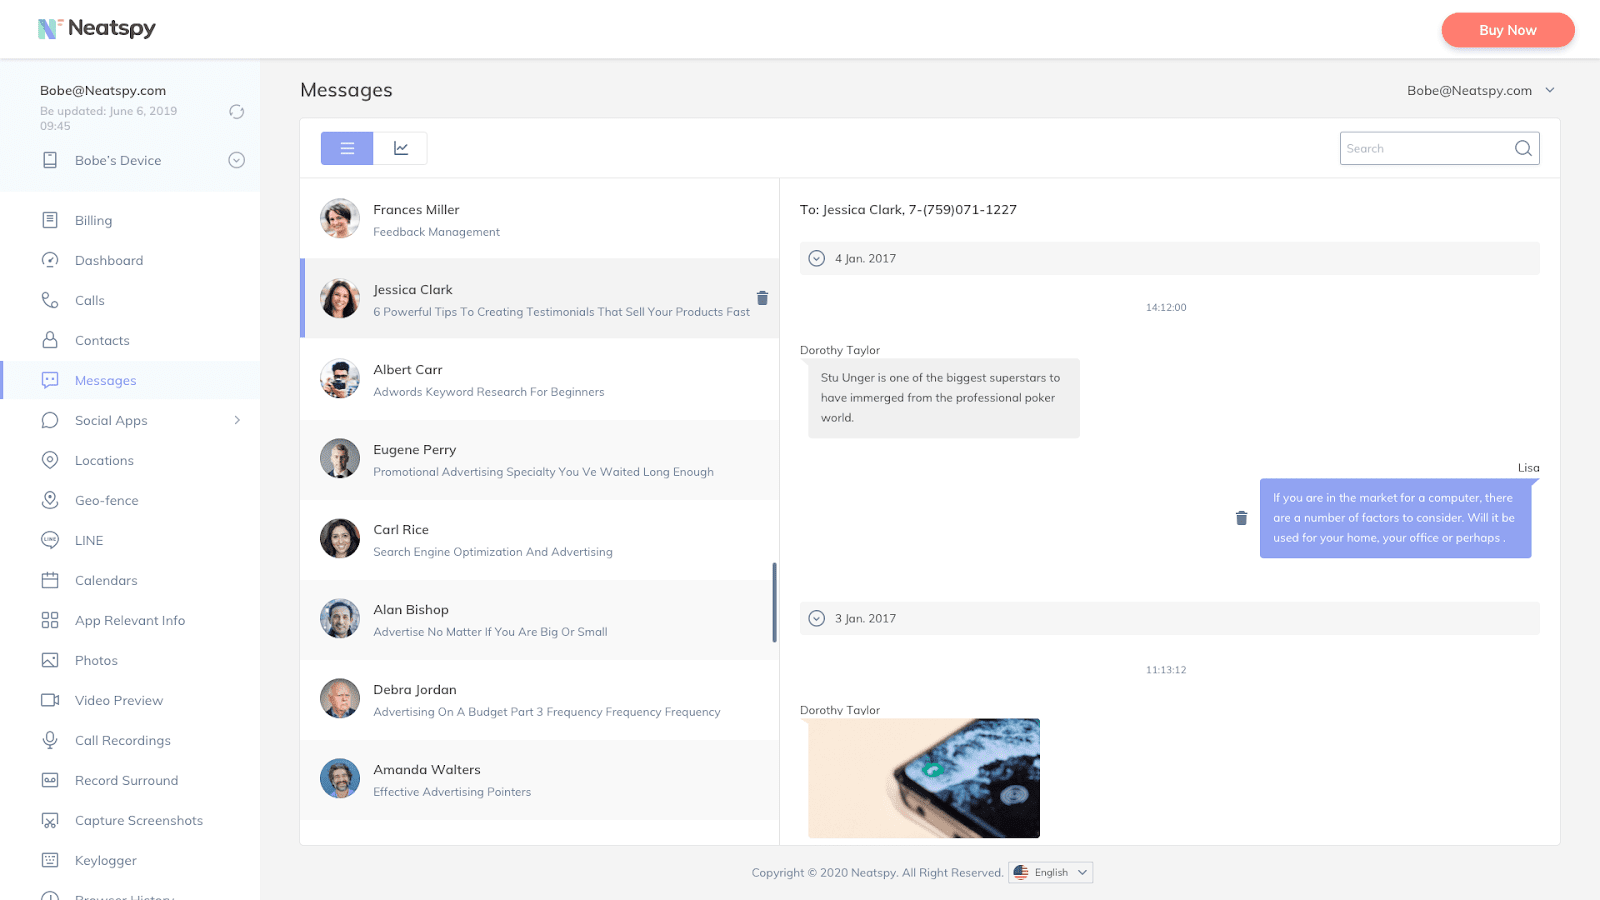Image resolution: width=1600 pixels, height=900 pixels.
Task: Go to Dashboard in the sidebar
Action: [108, 261]
